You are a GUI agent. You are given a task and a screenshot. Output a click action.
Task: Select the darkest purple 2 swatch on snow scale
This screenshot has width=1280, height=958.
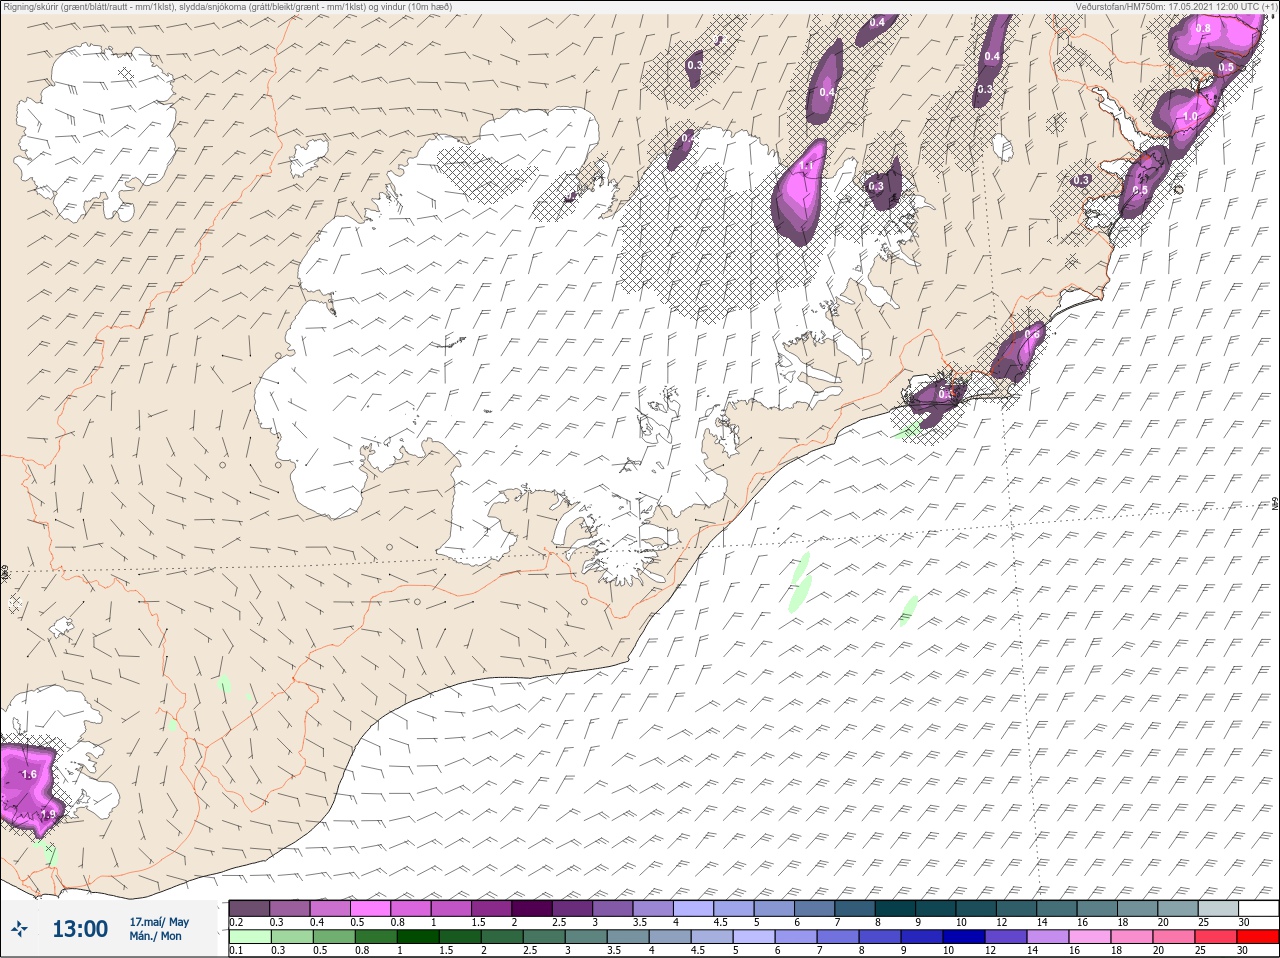[532, 908]
